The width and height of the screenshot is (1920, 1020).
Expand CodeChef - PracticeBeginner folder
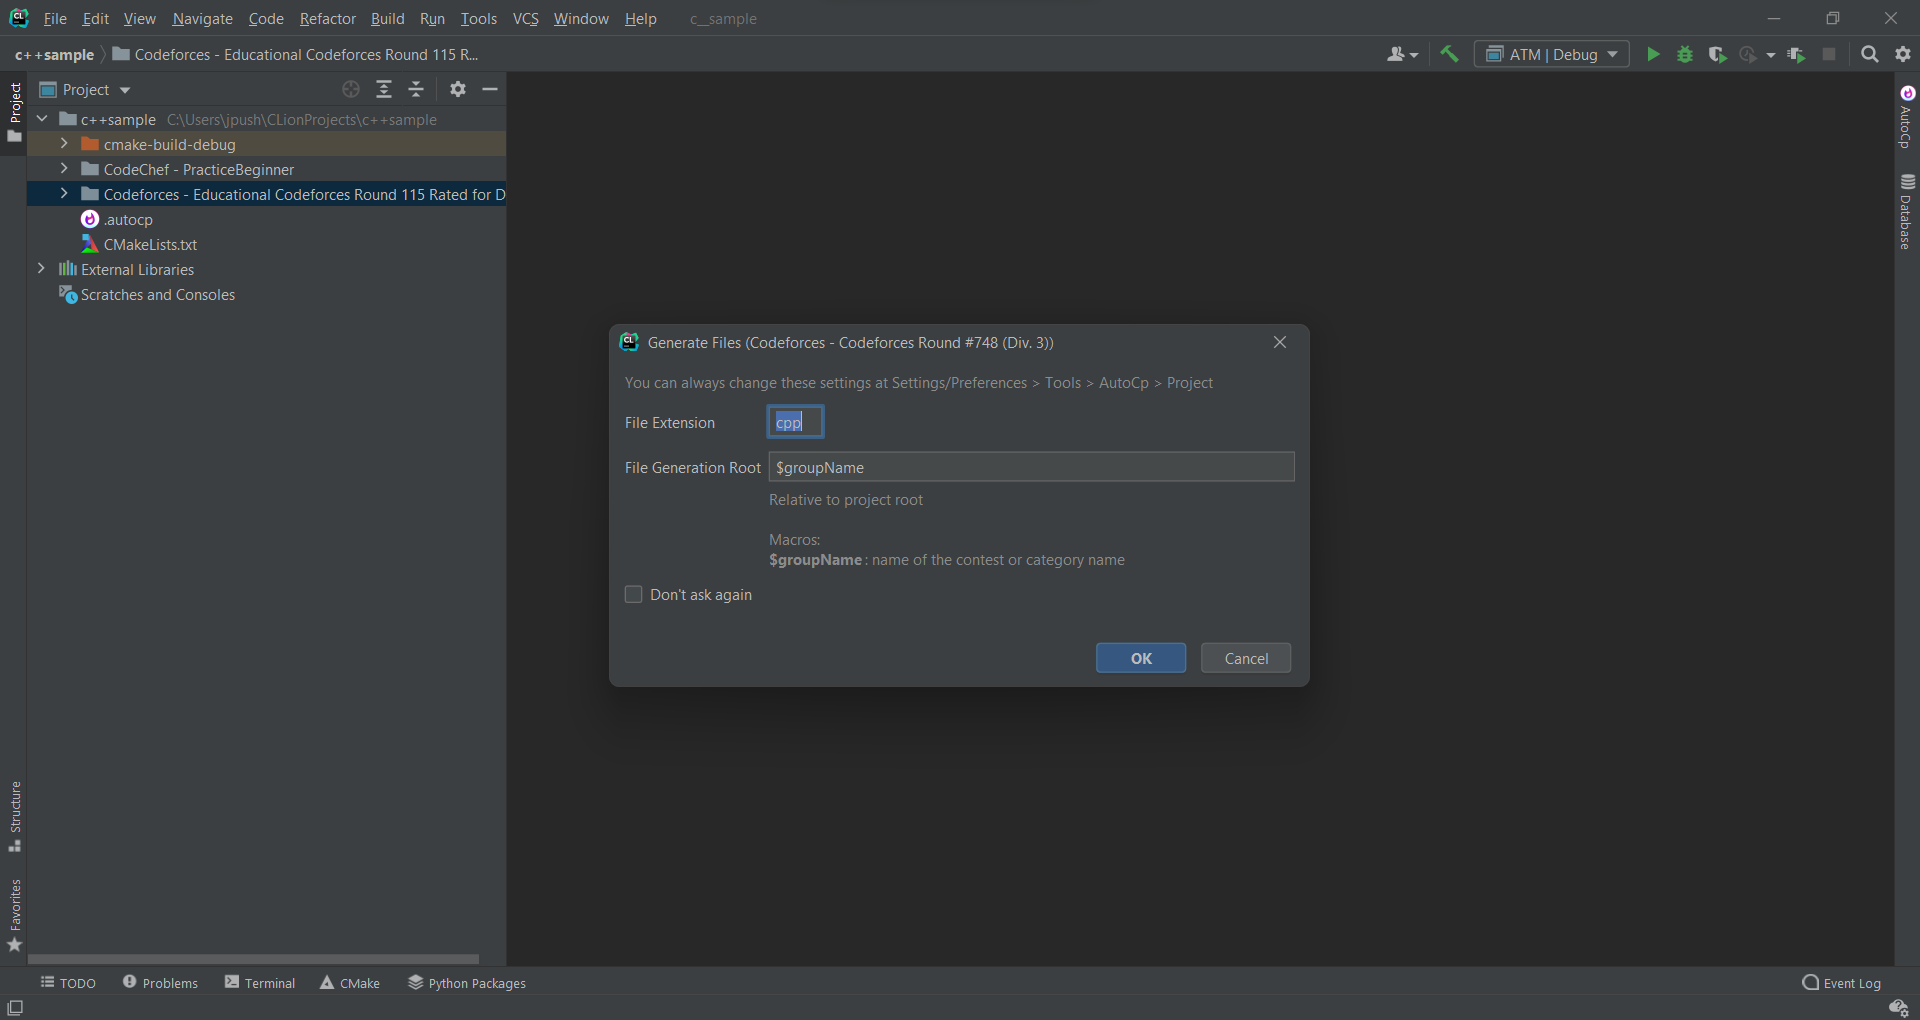64,169
